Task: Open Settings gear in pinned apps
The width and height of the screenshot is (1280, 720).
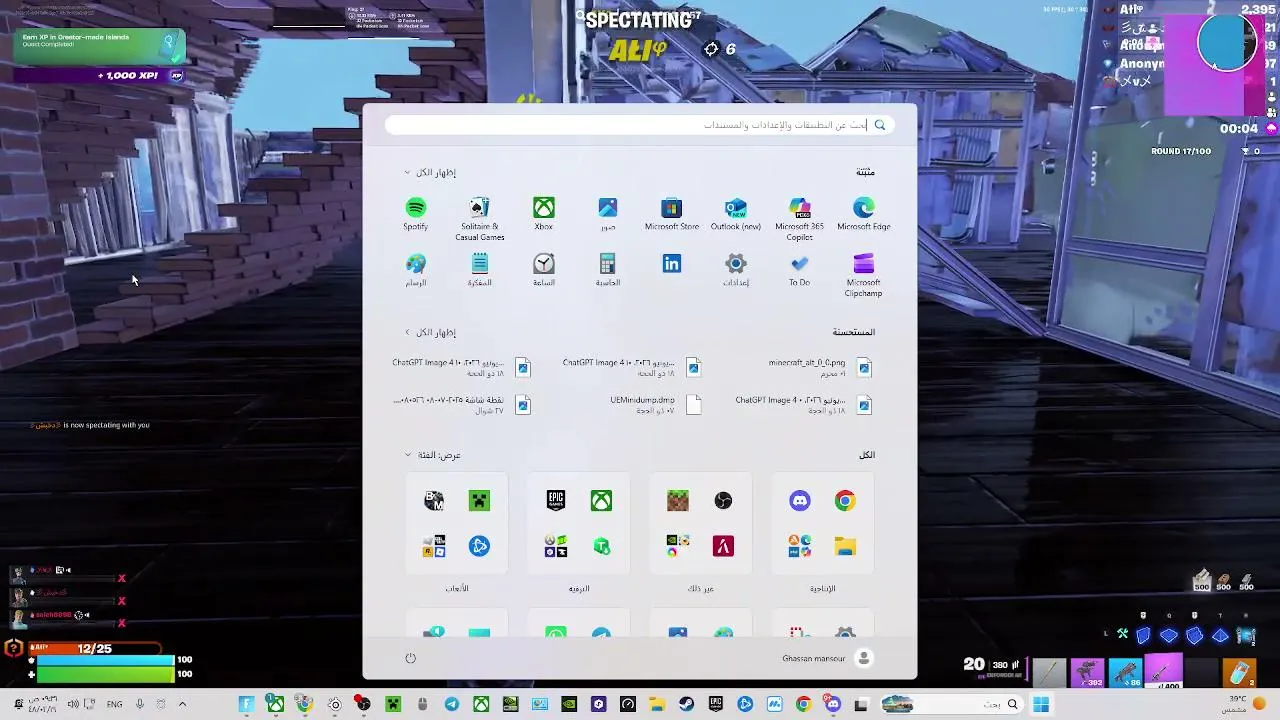Action: [x=736, y=270]
